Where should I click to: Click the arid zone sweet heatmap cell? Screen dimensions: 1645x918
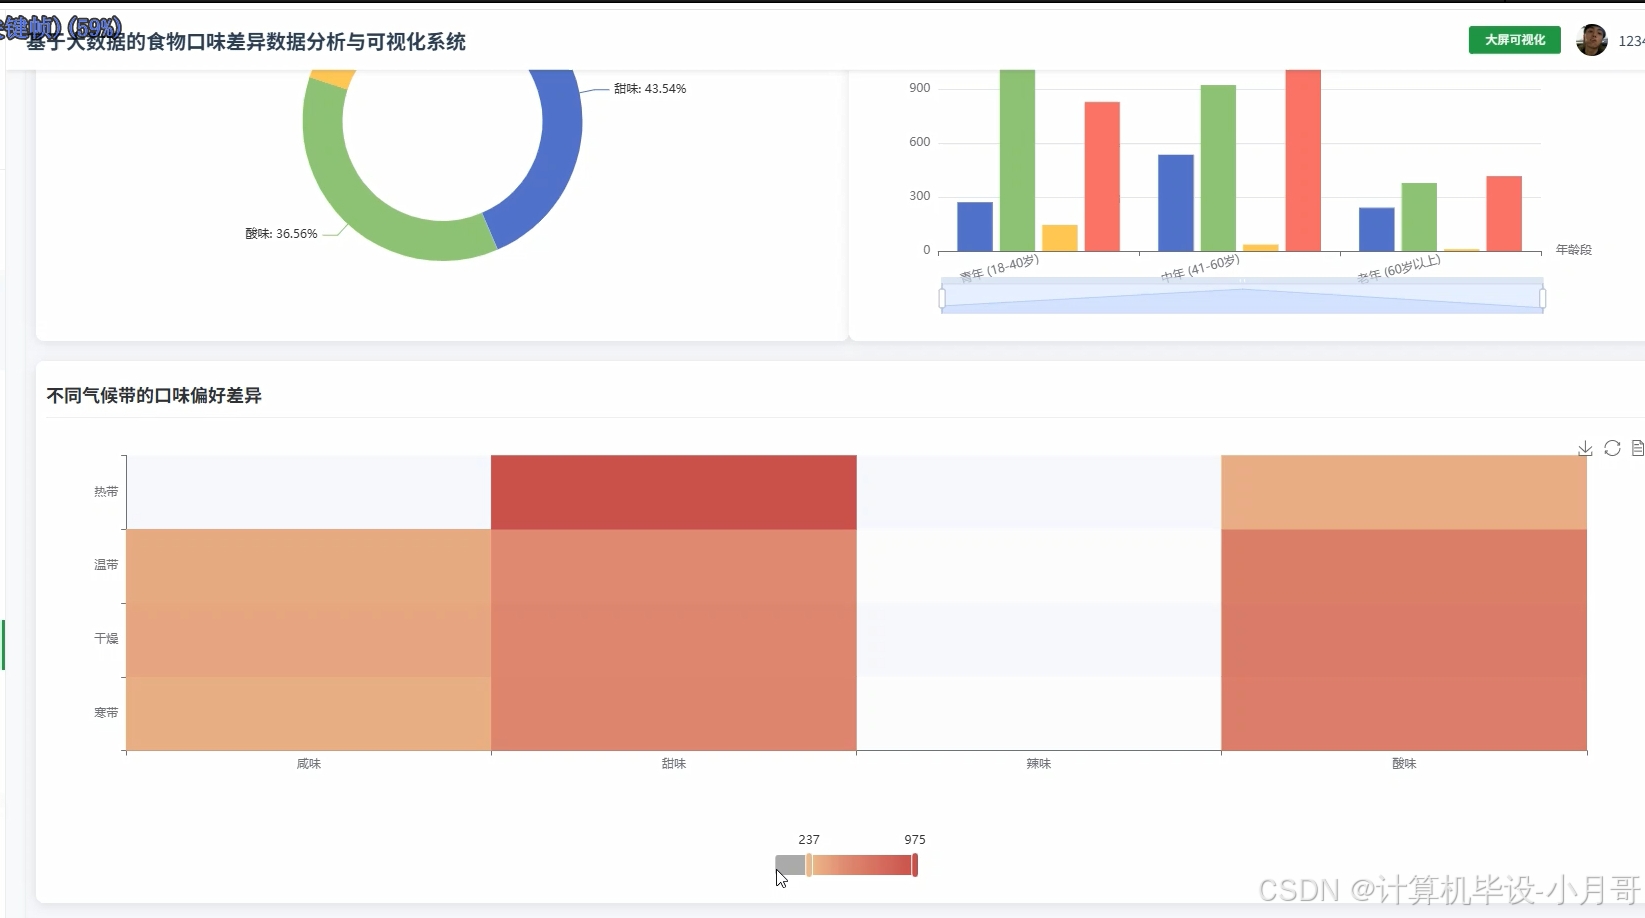pos(673,640)
